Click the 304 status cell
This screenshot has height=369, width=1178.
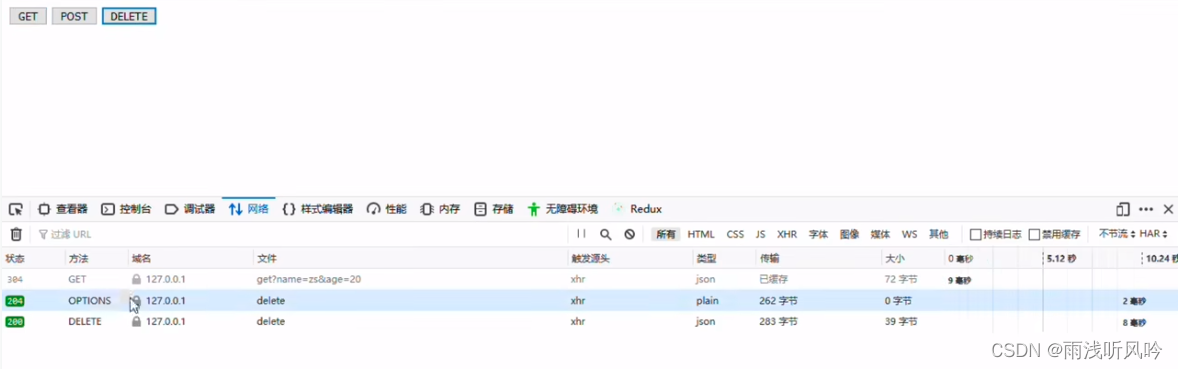(x=14, y=280)
